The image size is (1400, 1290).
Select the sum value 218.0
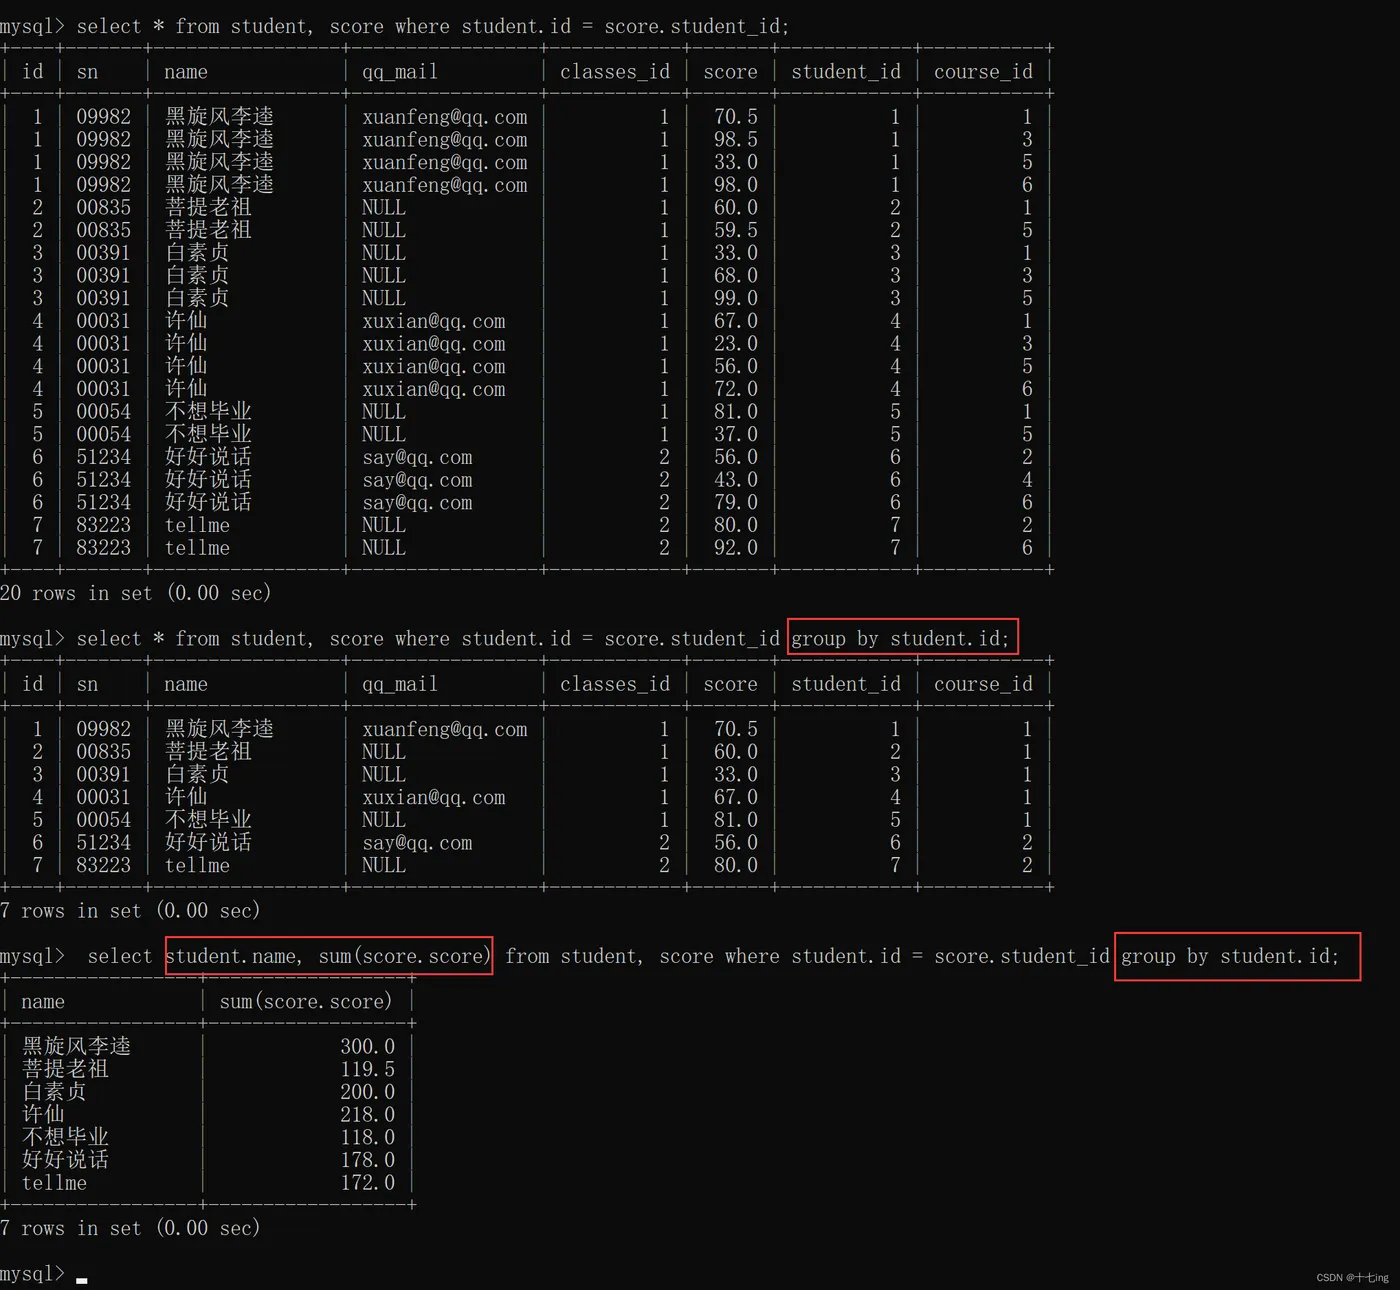tap(367, 1115)
